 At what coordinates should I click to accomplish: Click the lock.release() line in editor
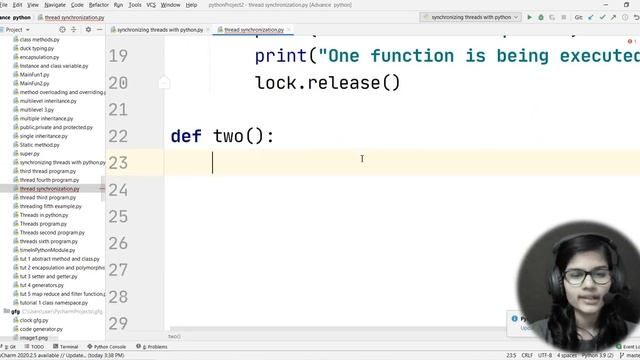coord(327,83)
